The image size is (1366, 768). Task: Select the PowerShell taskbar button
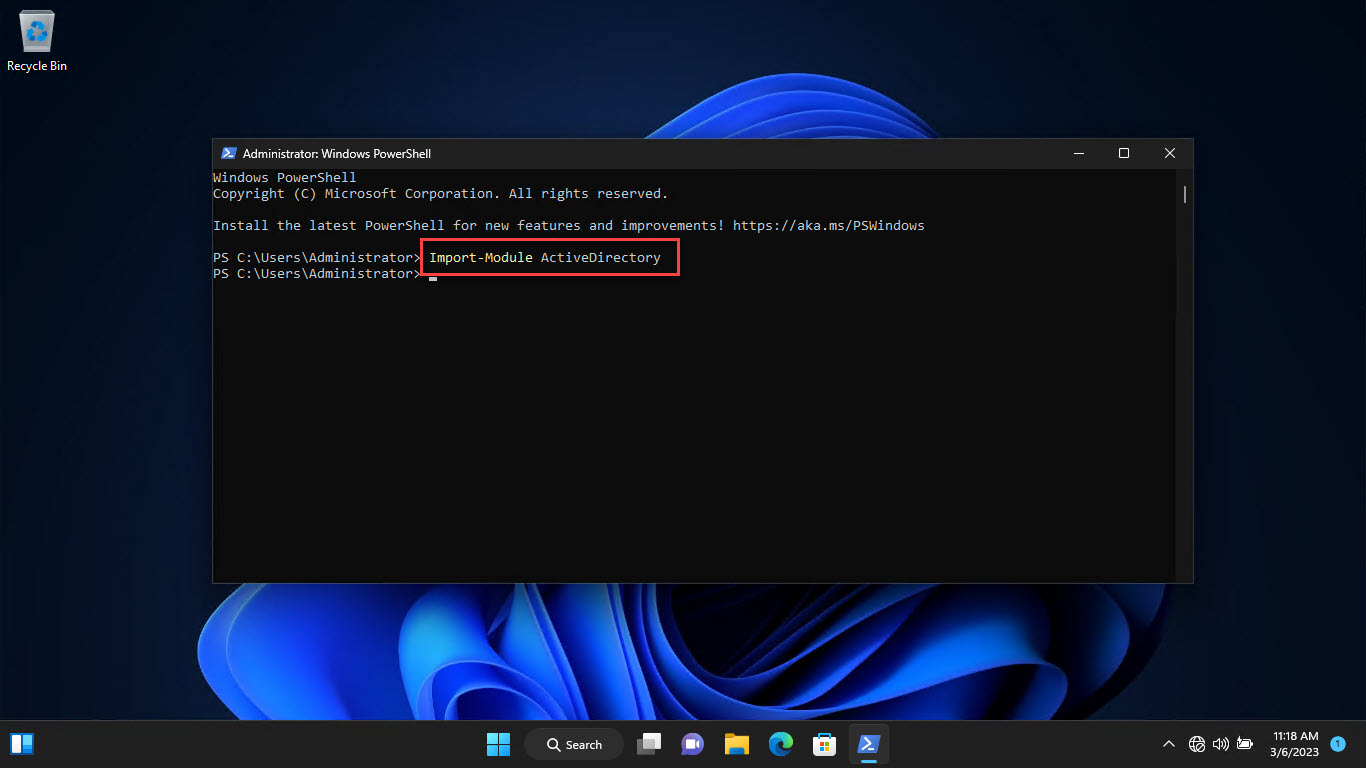(x=868, y=744)
